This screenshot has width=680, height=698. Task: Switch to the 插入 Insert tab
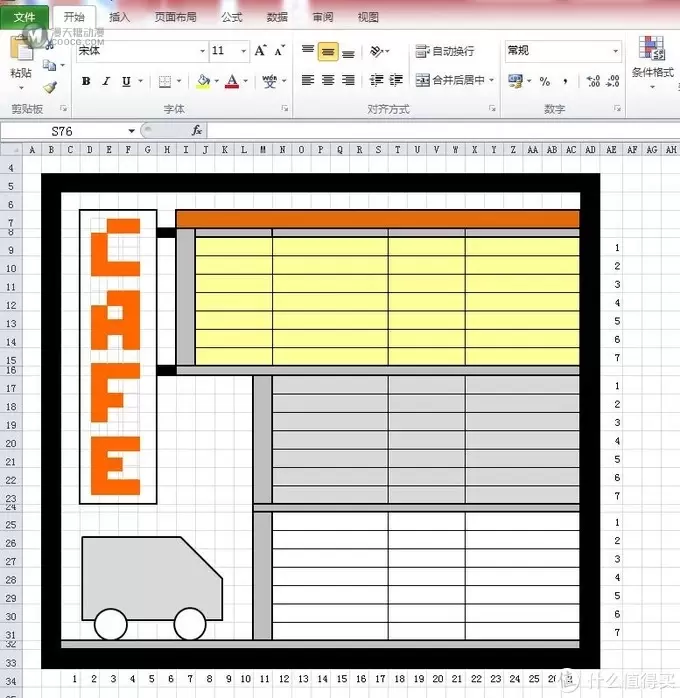coord(120,17)
